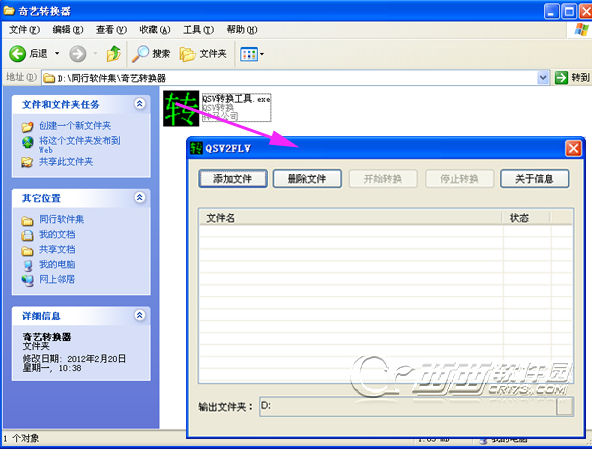Expand the address bar dropdown
Screen dimensions: 592x449
[543, 78]
